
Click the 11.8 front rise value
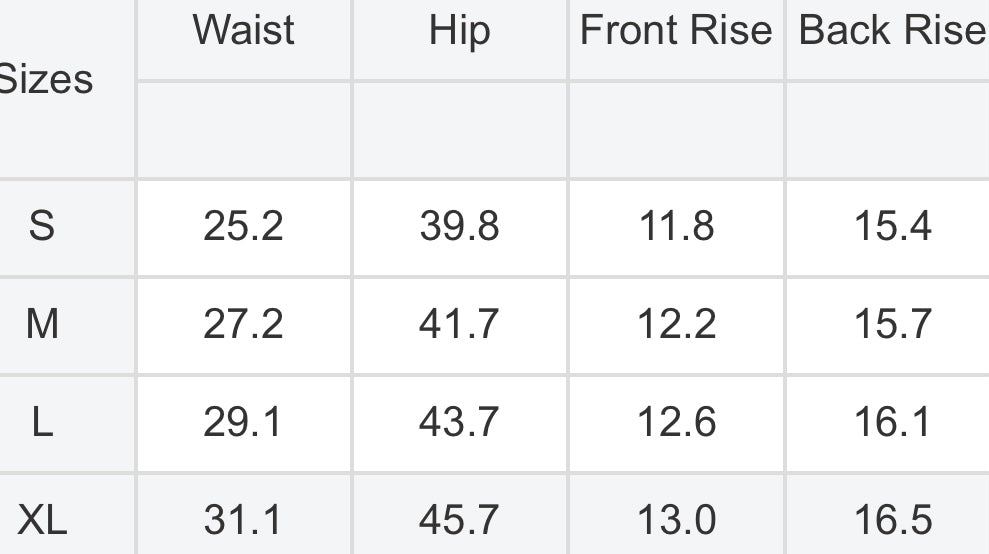click(676, 226)
